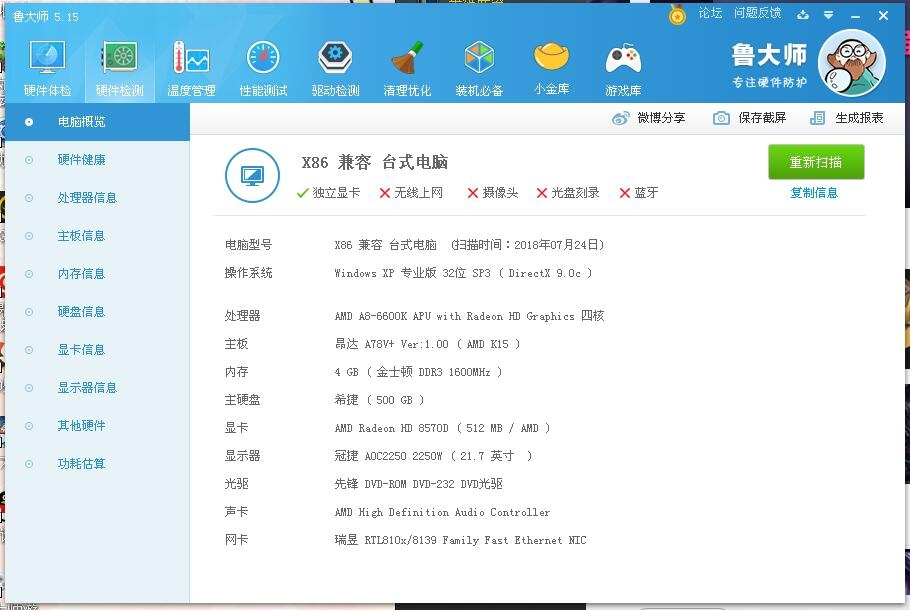Viewport: 910px width, 610px height.
Task: Minimize the 鲁大师 window
Action: (855, 16)
